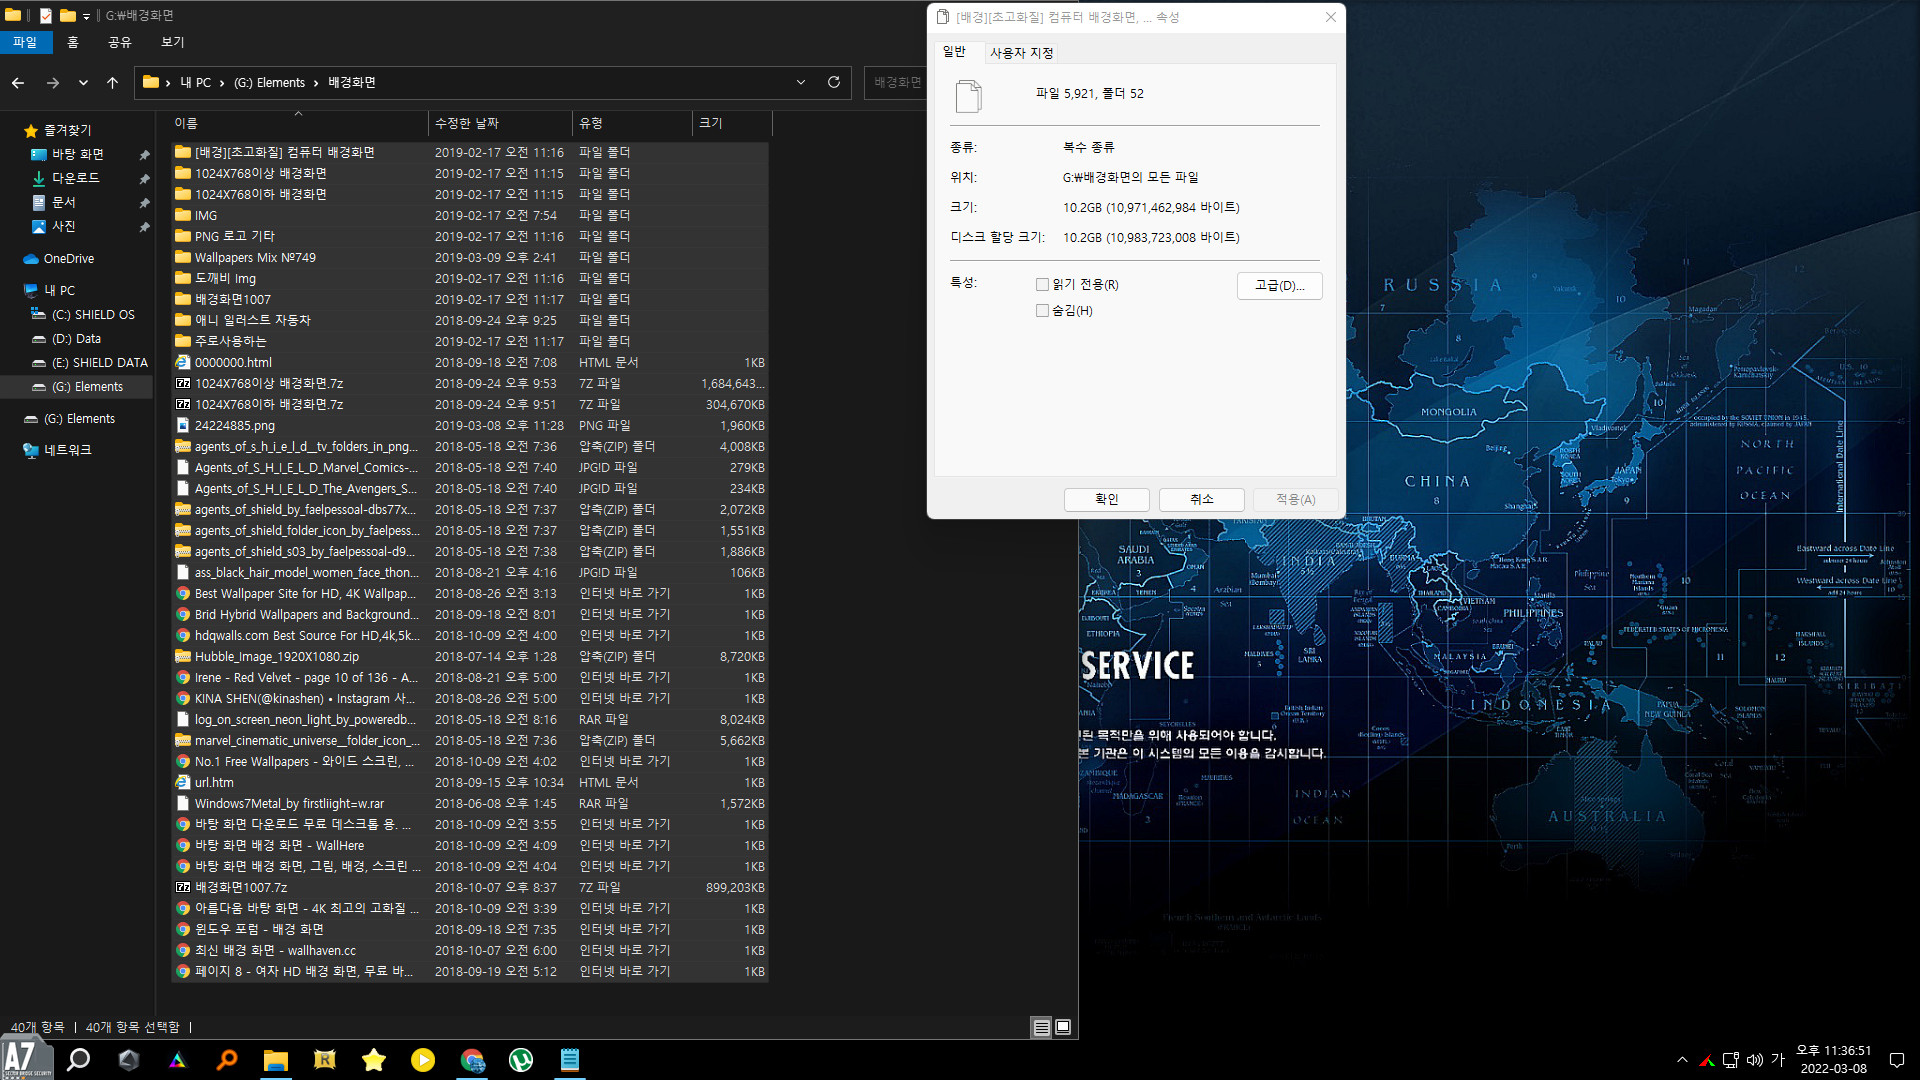The image size is (1920, 1080).
Task: Open taskbar search magnifier icon
Action: tap(78, 1060)
